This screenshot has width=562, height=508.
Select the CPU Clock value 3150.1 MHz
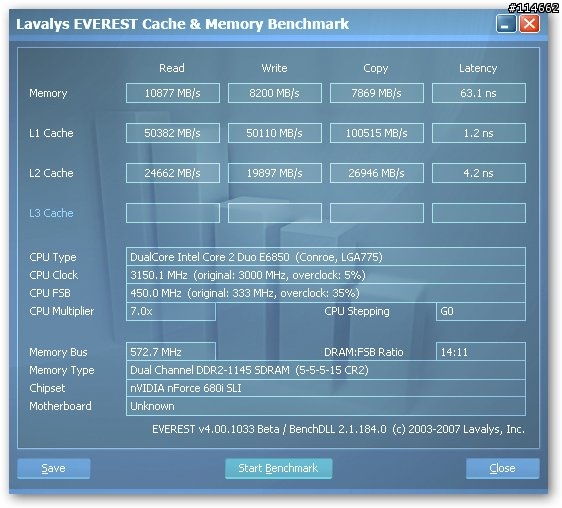coord(326,275)
